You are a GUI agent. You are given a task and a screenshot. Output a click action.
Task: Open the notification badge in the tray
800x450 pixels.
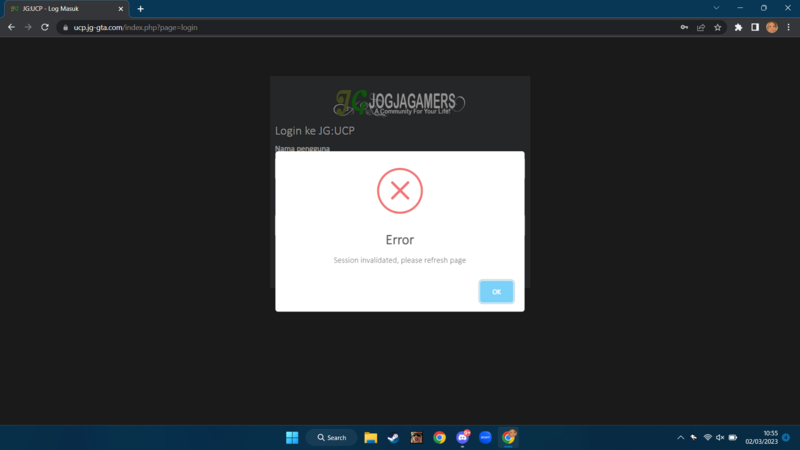click(786, 437)
